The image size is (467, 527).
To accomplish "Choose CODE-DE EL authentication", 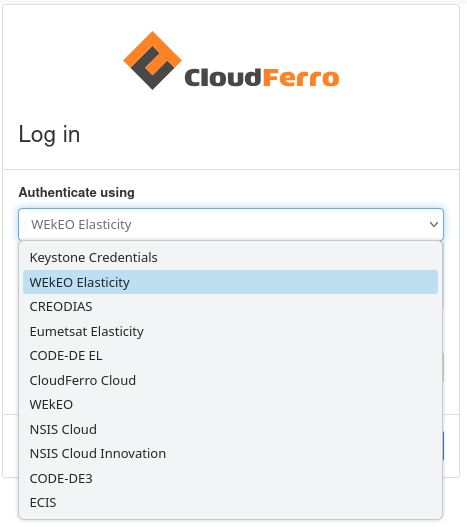I will tap(230, 356).
